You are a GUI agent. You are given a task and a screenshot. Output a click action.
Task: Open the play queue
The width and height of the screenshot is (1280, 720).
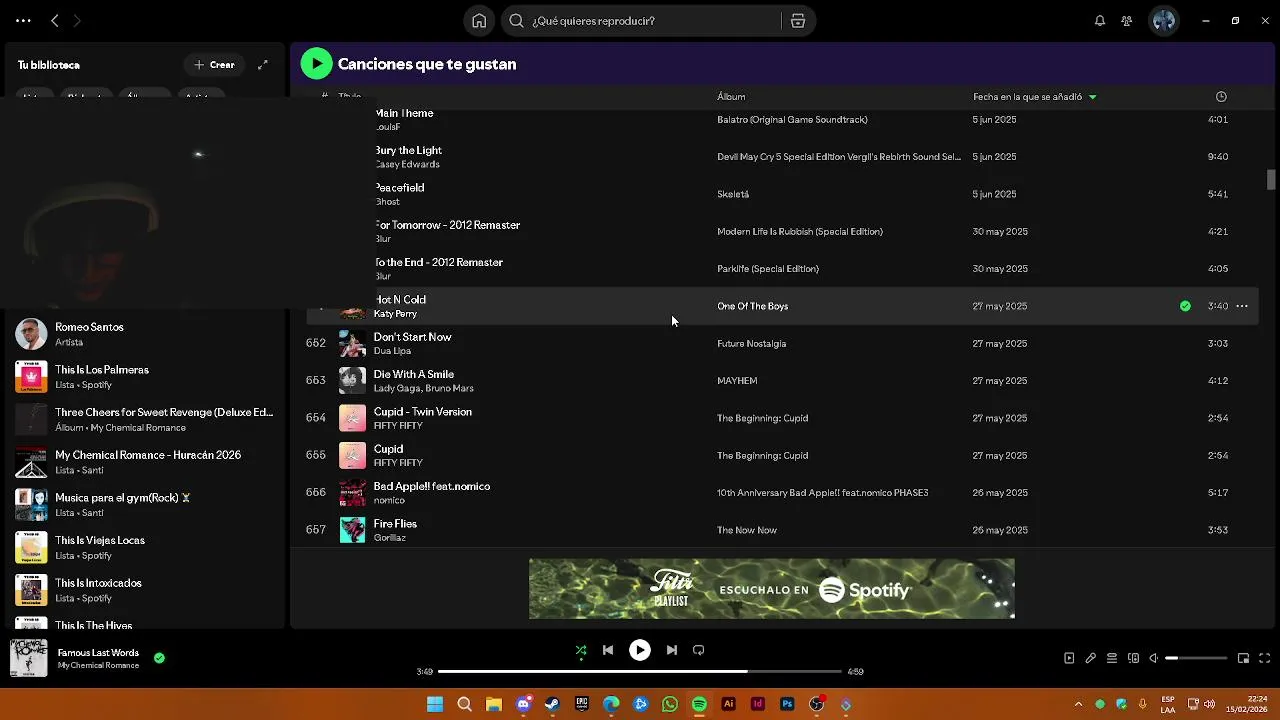click(1112, 658)
